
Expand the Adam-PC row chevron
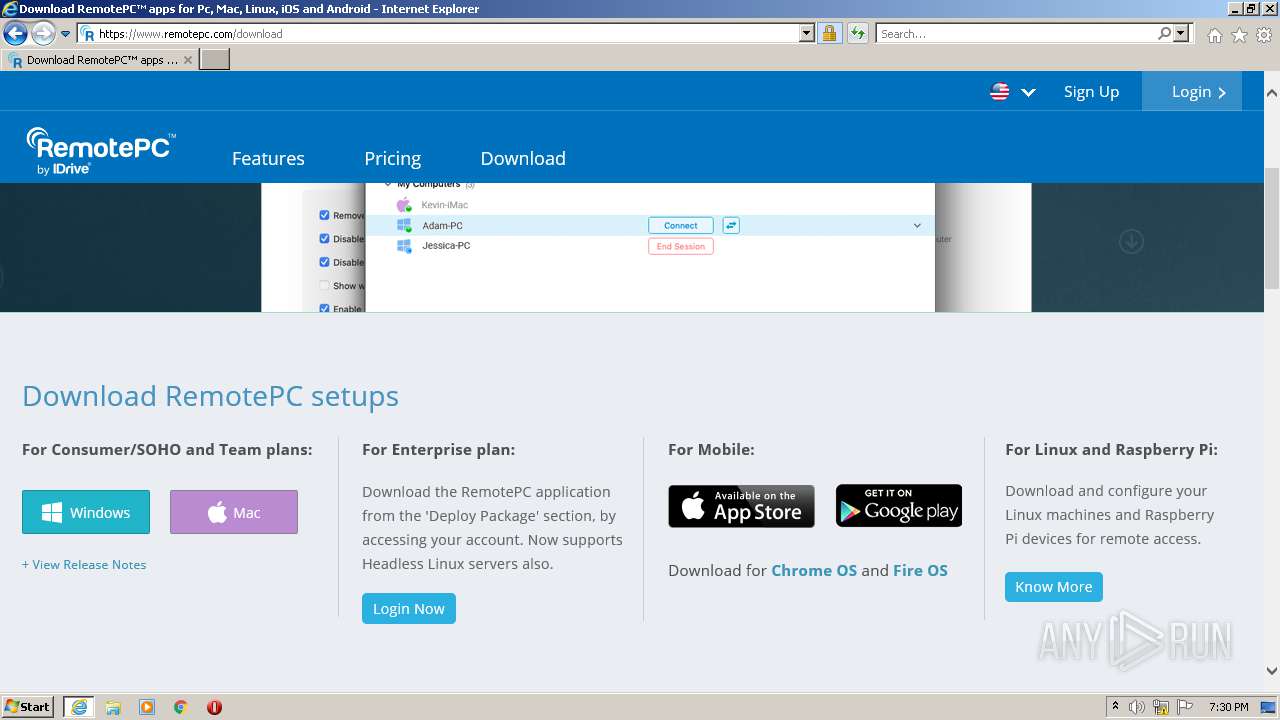coord(917,226)
